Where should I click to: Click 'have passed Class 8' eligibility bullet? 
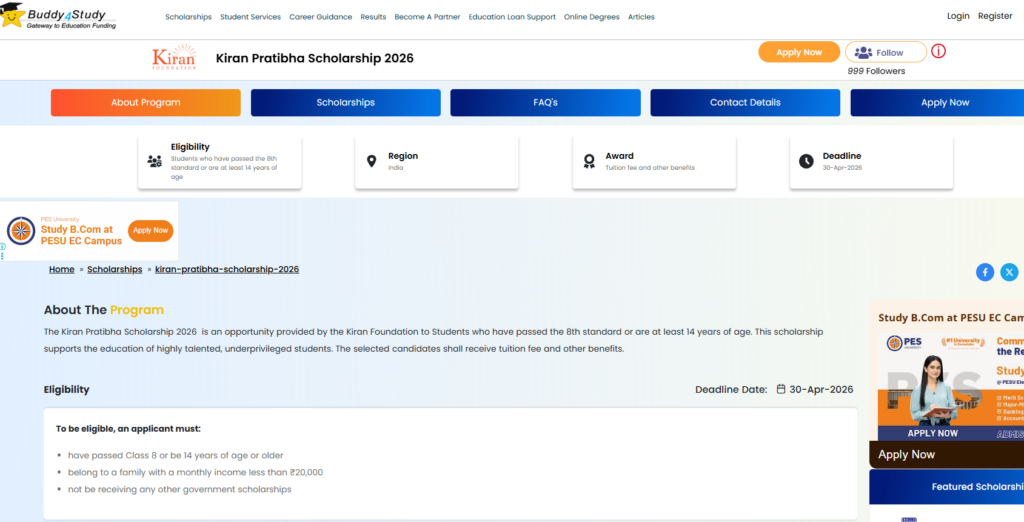(x=176, y=455)
